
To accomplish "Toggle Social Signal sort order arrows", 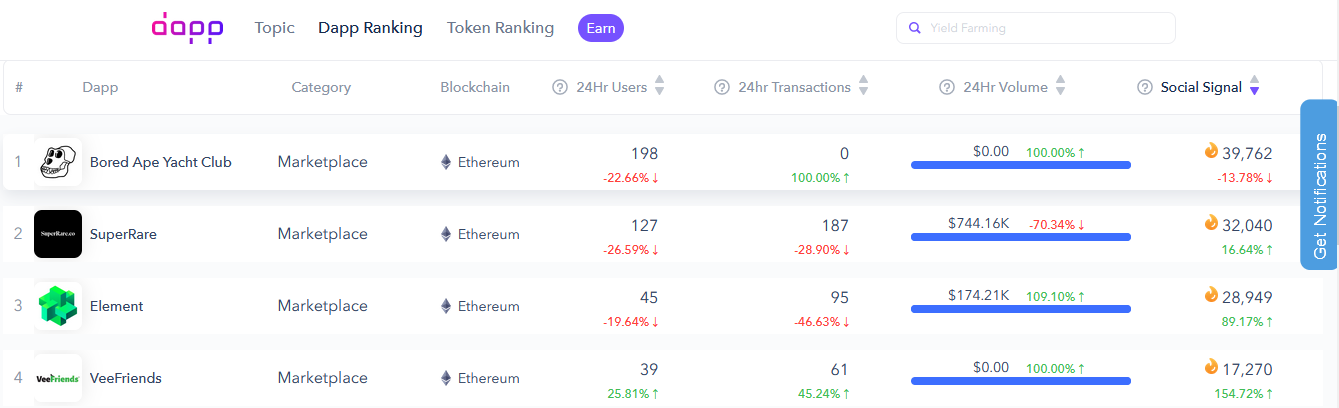I will (x=1254, y=86).
